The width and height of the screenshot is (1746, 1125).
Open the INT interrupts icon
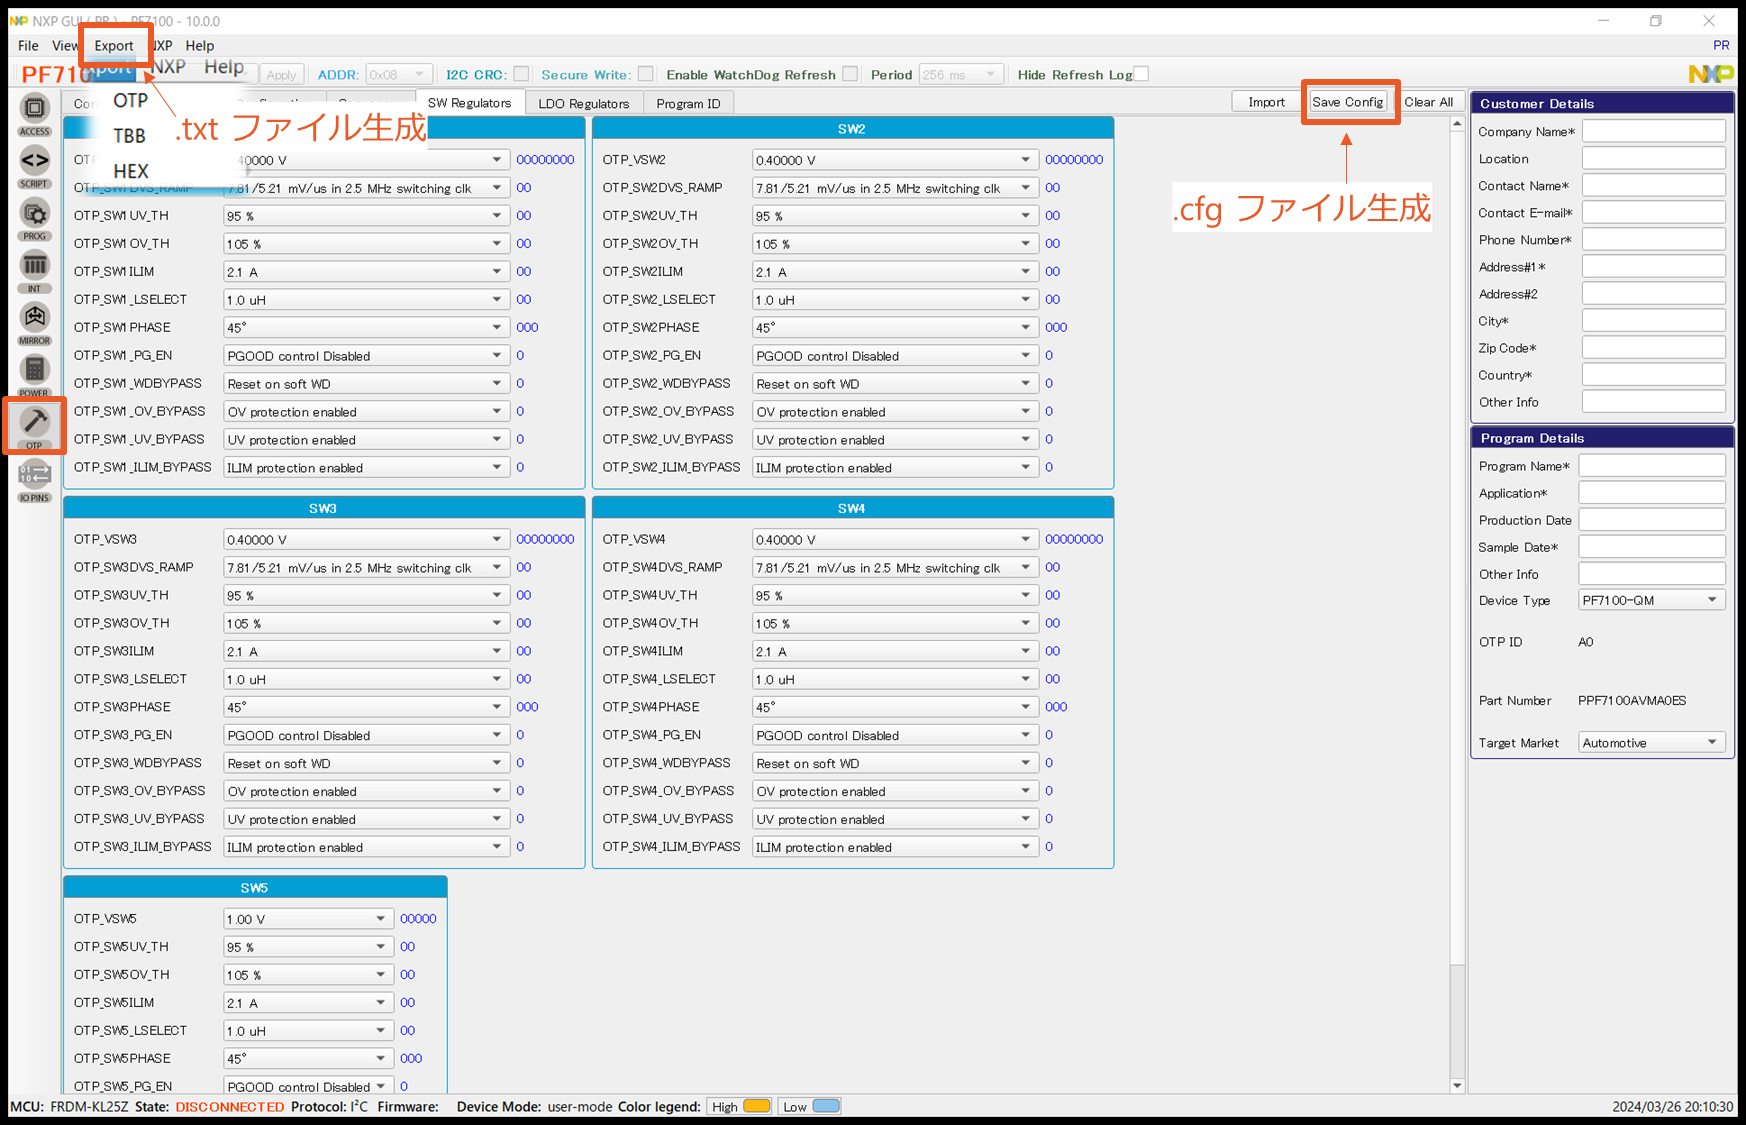[x=34, y=268]
